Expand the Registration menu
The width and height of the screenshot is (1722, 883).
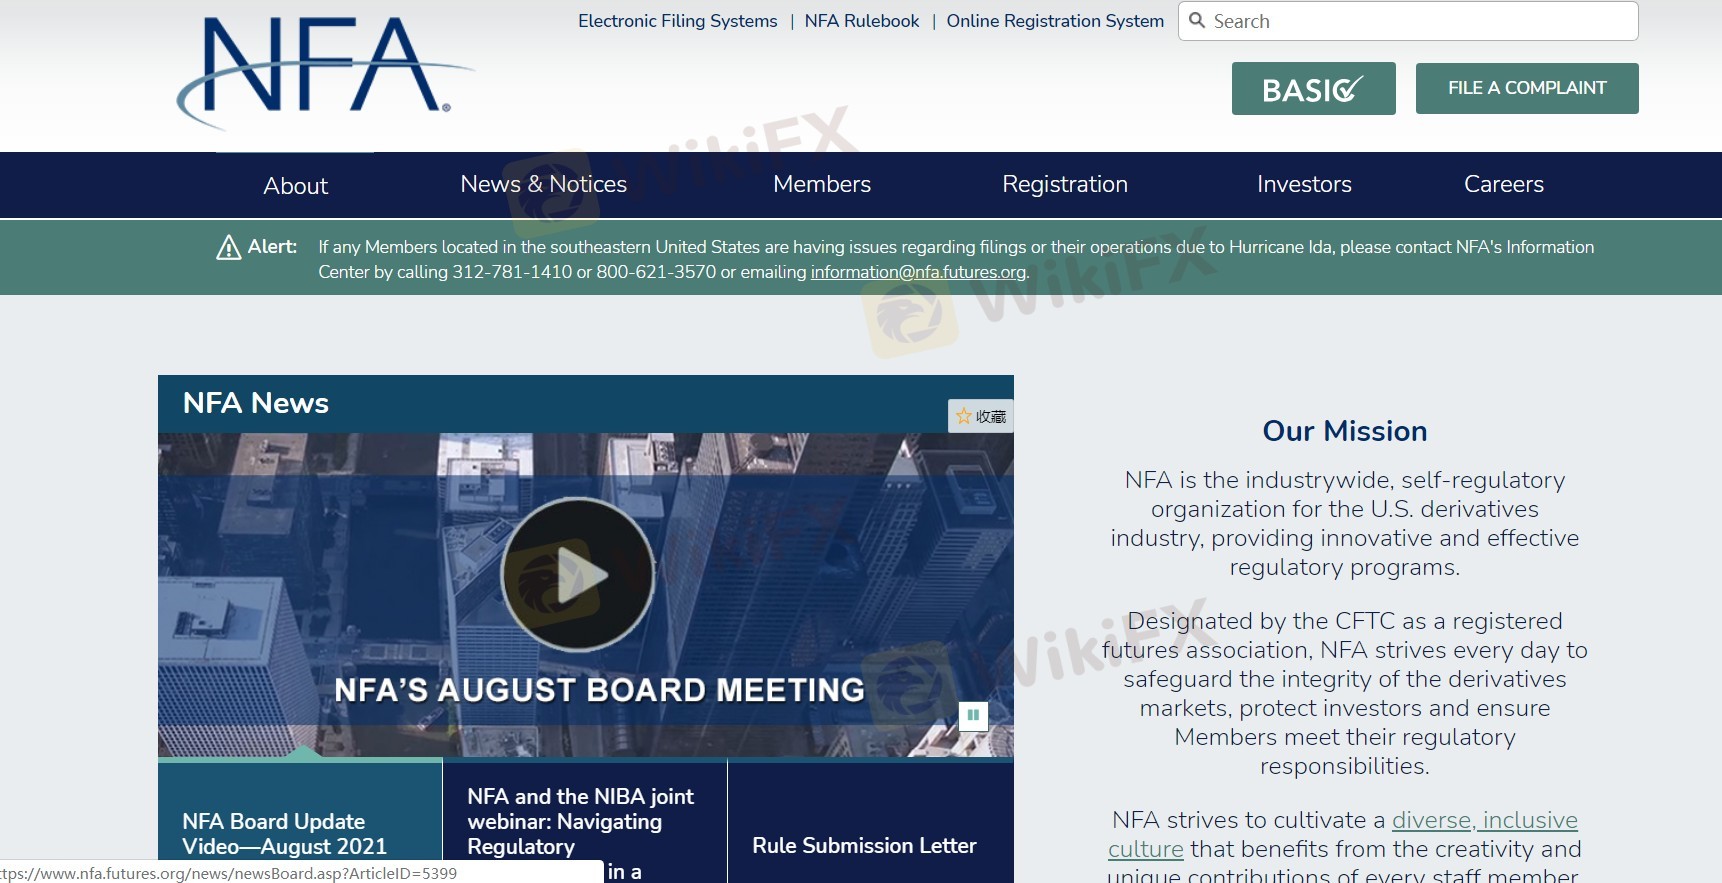click(x=1064, y=184)
